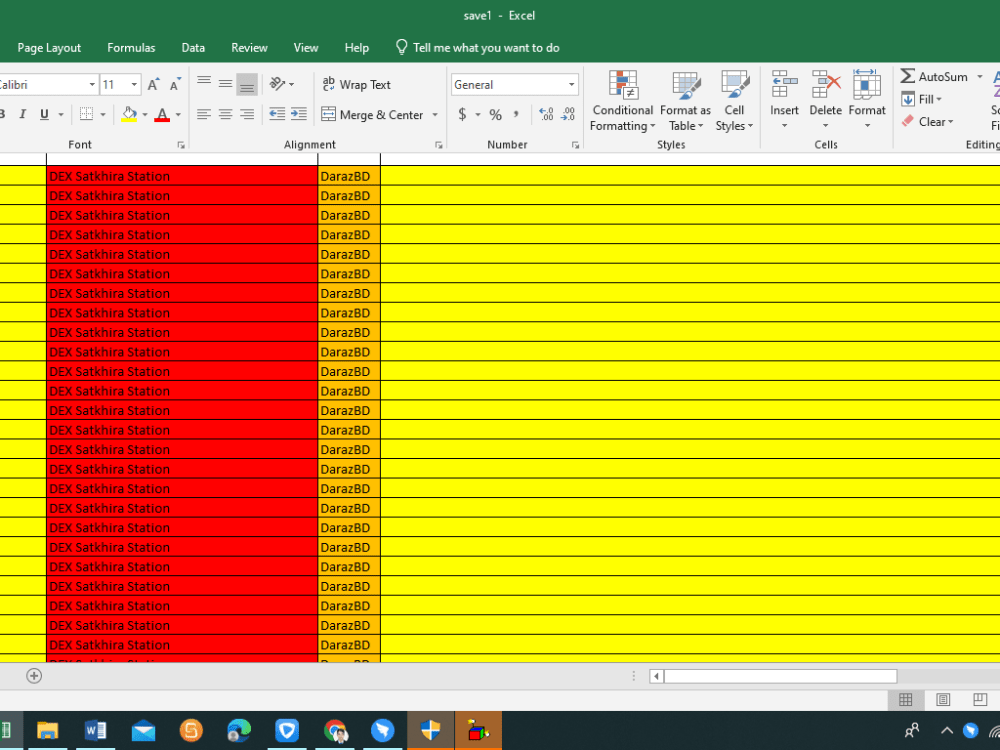
Task: Open the General number format dropdown
Action: [x=571, y=84]
